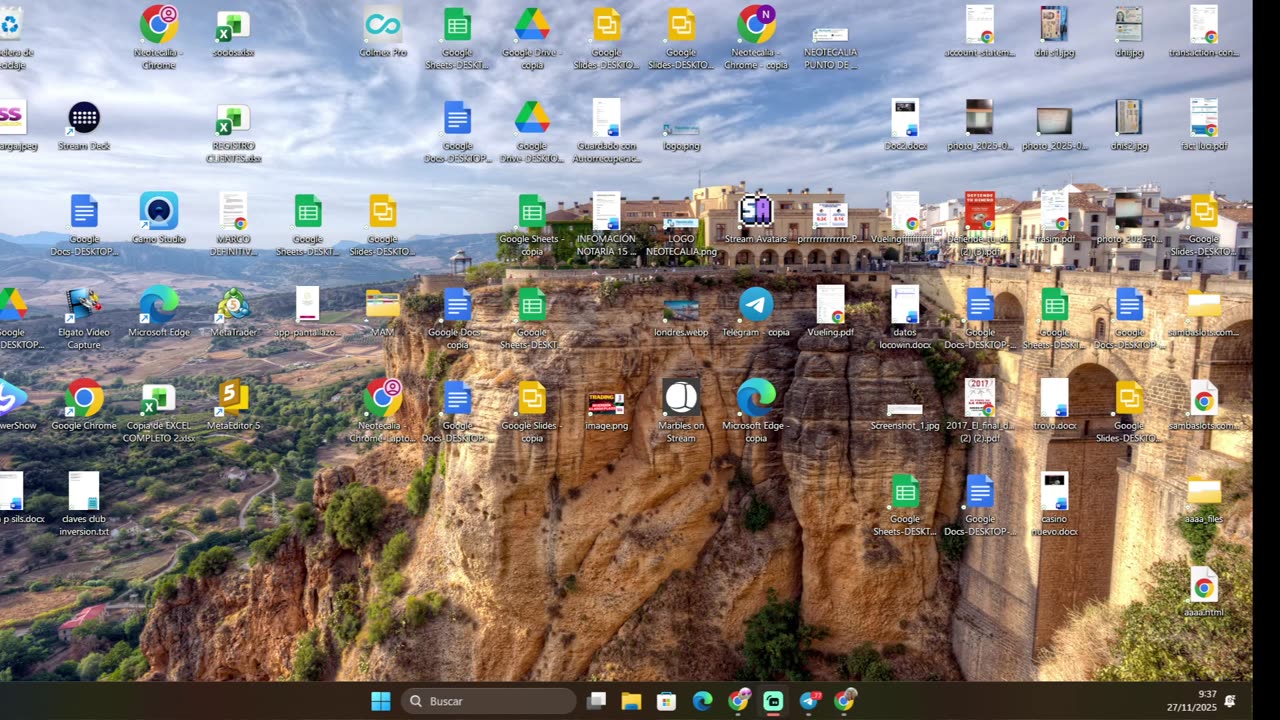The image size is (1280, 720).
Task: Open Microsoft Edge from the taskbar
Action: (703, 701)
